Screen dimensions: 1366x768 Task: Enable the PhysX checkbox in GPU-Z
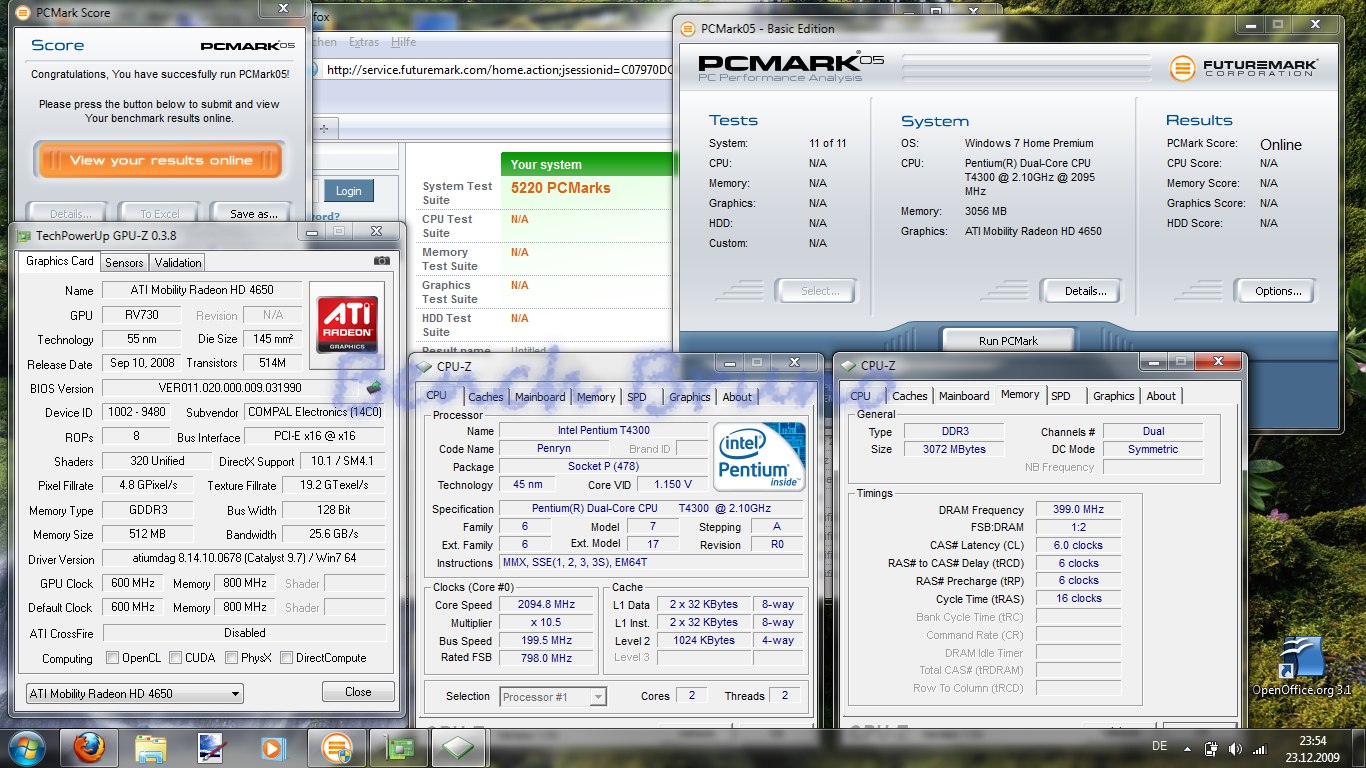(231, 658)
